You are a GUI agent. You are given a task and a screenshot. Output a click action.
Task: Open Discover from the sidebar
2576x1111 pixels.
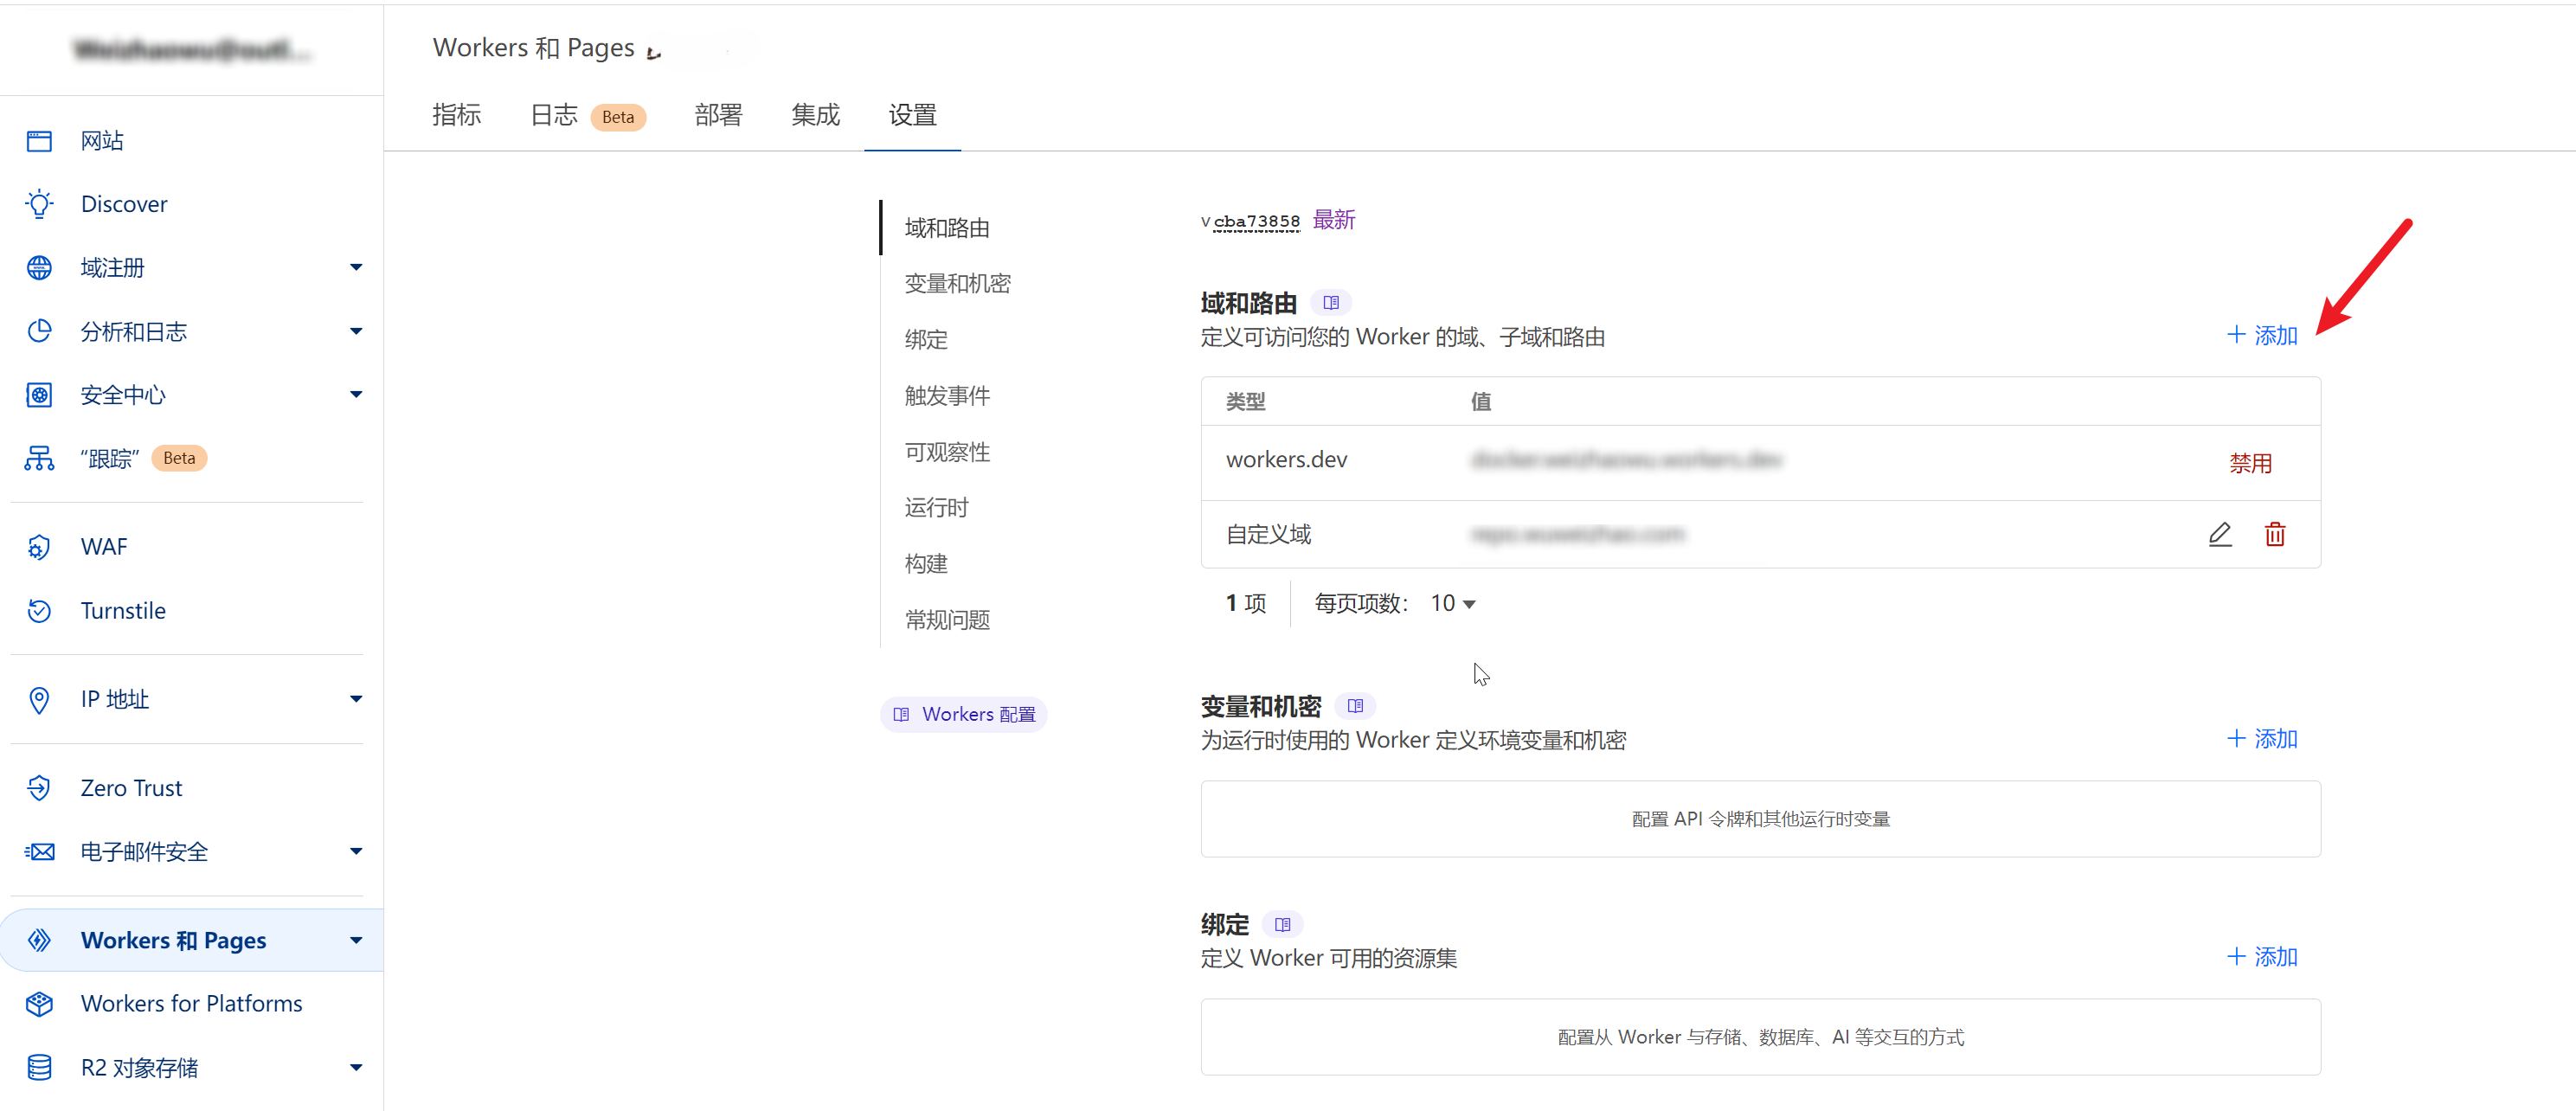(123, 203)
